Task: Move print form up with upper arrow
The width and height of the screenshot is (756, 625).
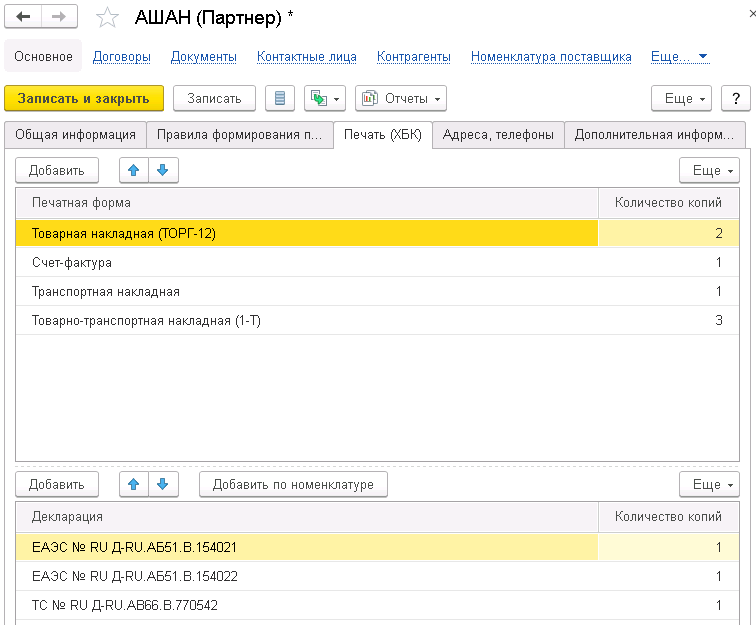Action: coord(134,170)
